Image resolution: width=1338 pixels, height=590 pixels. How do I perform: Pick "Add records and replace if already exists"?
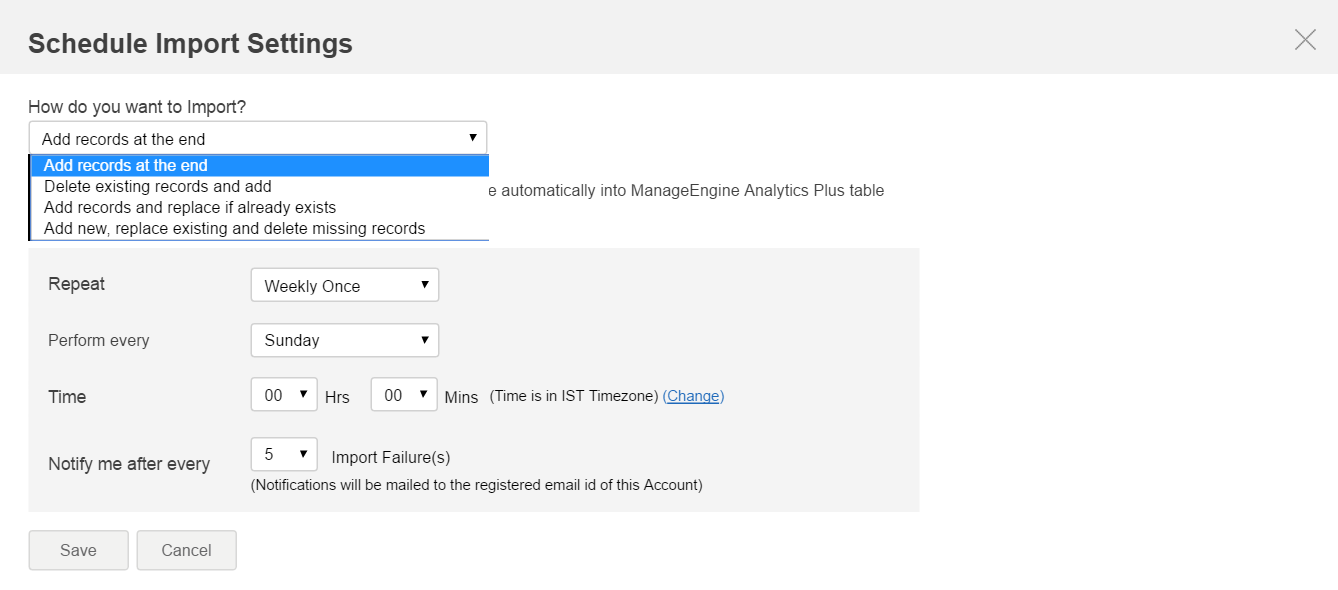pos(190,208)
